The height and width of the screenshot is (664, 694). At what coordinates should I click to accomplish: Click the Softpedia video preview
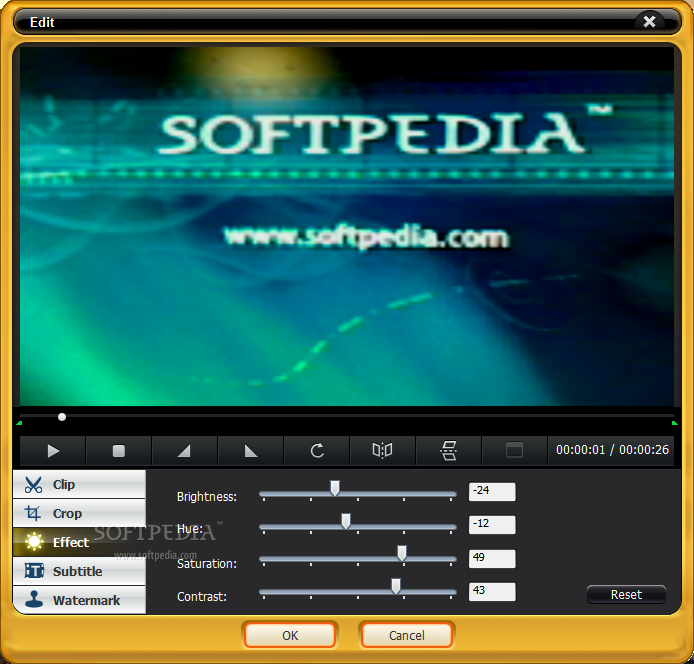click(347, 226)
